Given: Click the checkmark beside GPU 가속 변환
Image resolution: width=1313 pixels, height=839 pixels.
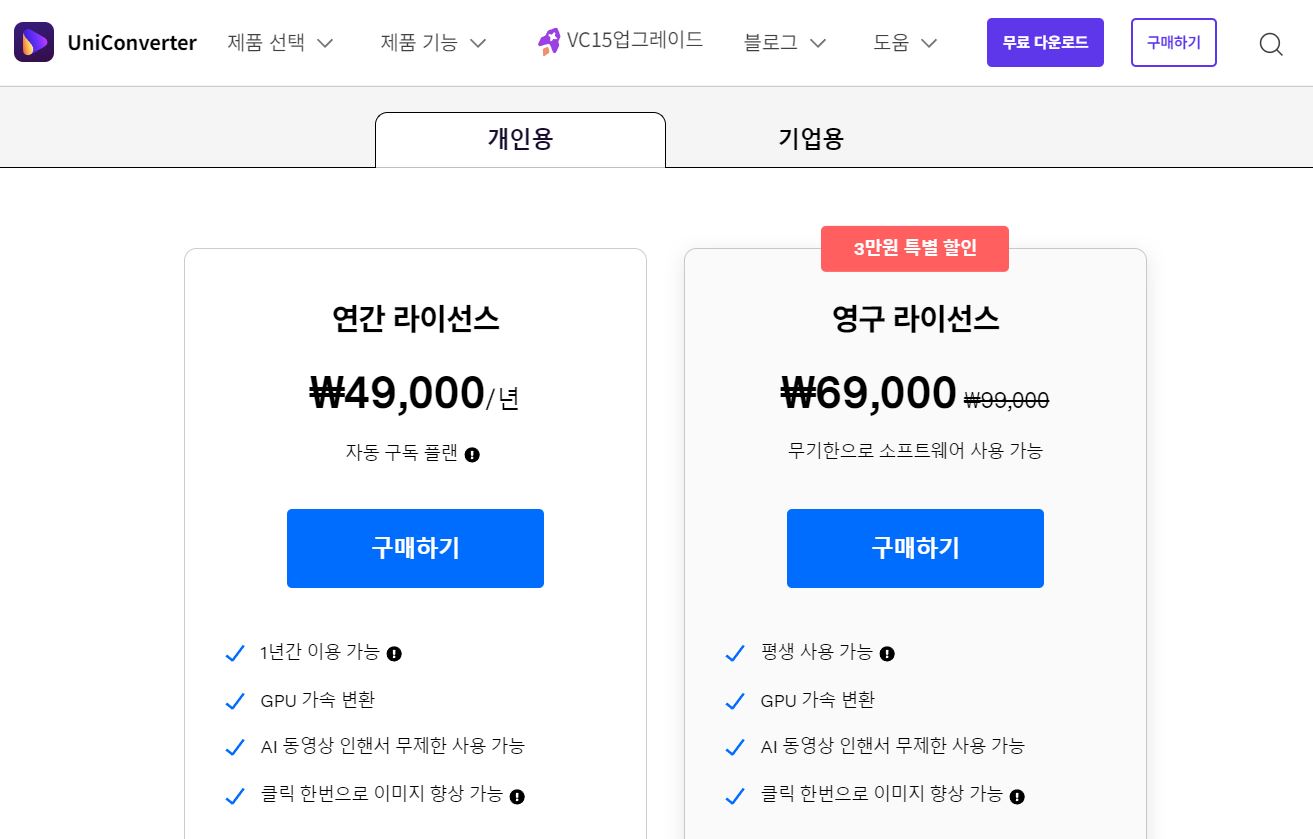Looking at the screenshot, I should [x=235, y=700].
